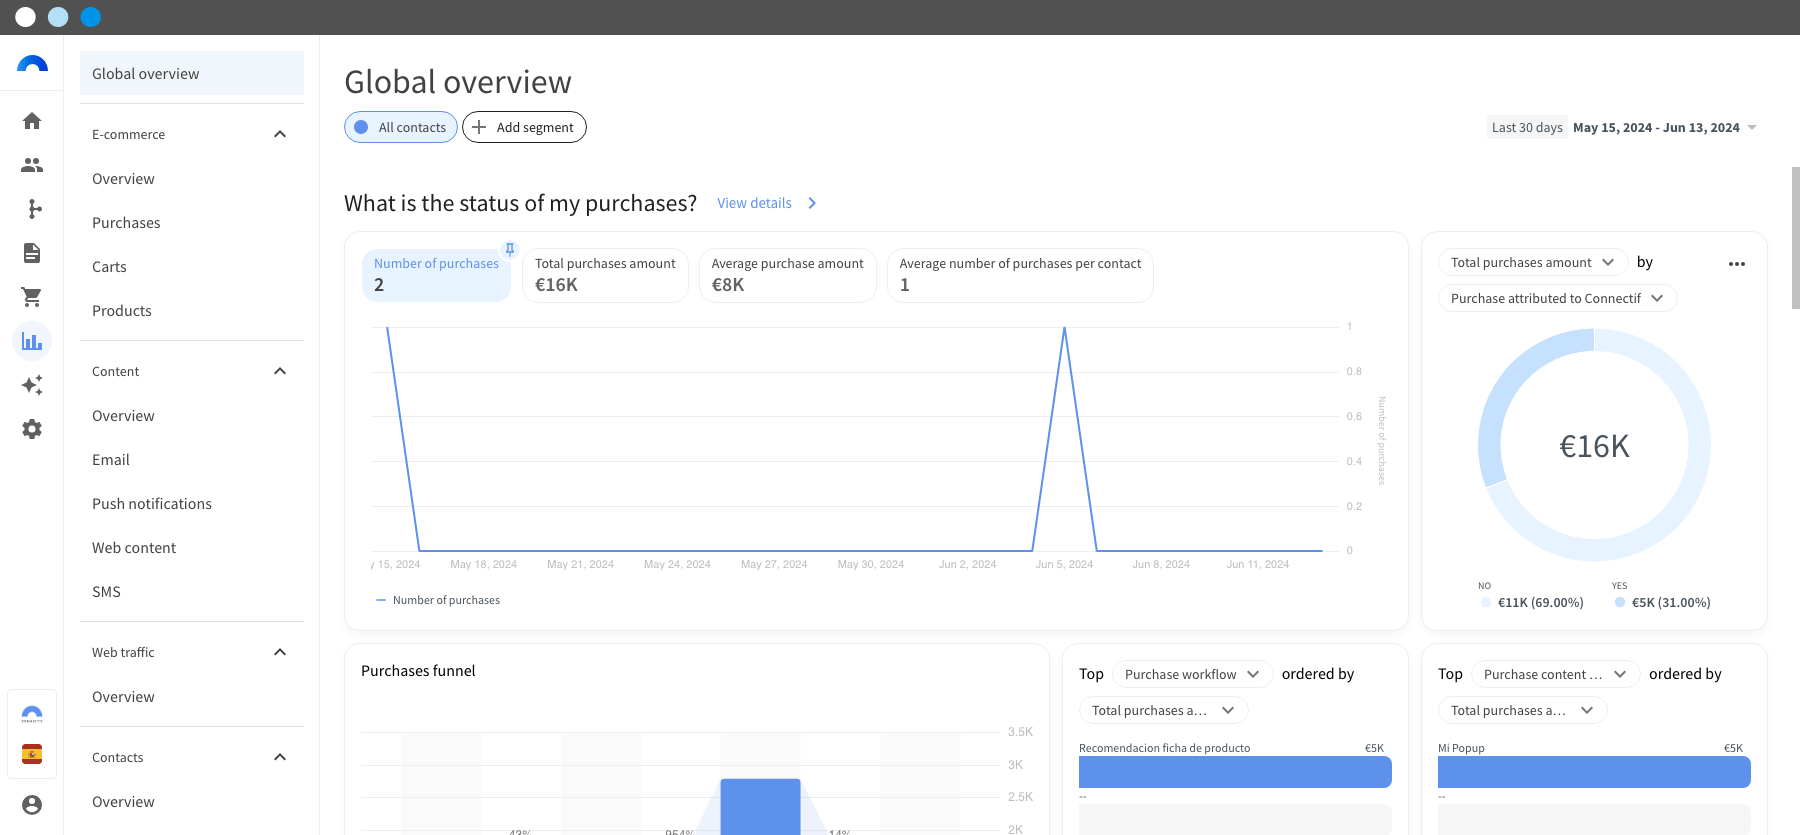1800x835 pixels.
Task: Select Average purchase amount metric tab
Action: pos(787,275)
